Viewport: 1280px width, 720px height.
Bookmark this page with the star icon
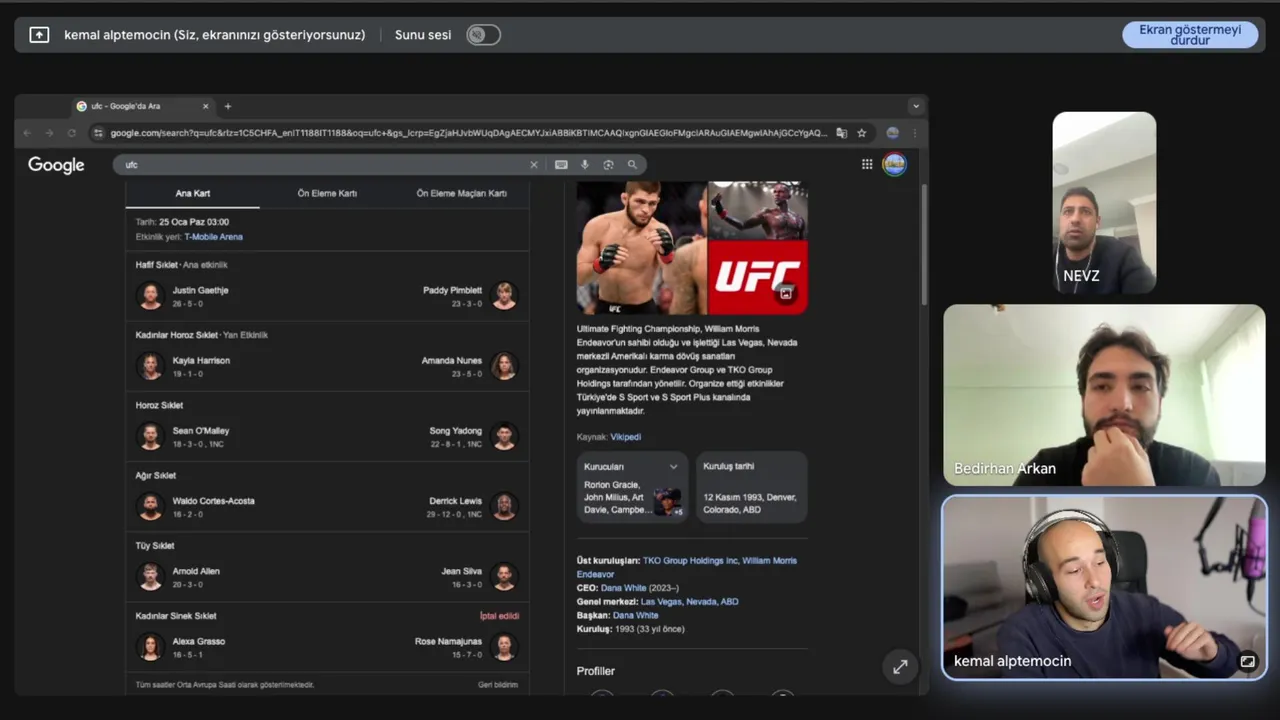point(861,133)
